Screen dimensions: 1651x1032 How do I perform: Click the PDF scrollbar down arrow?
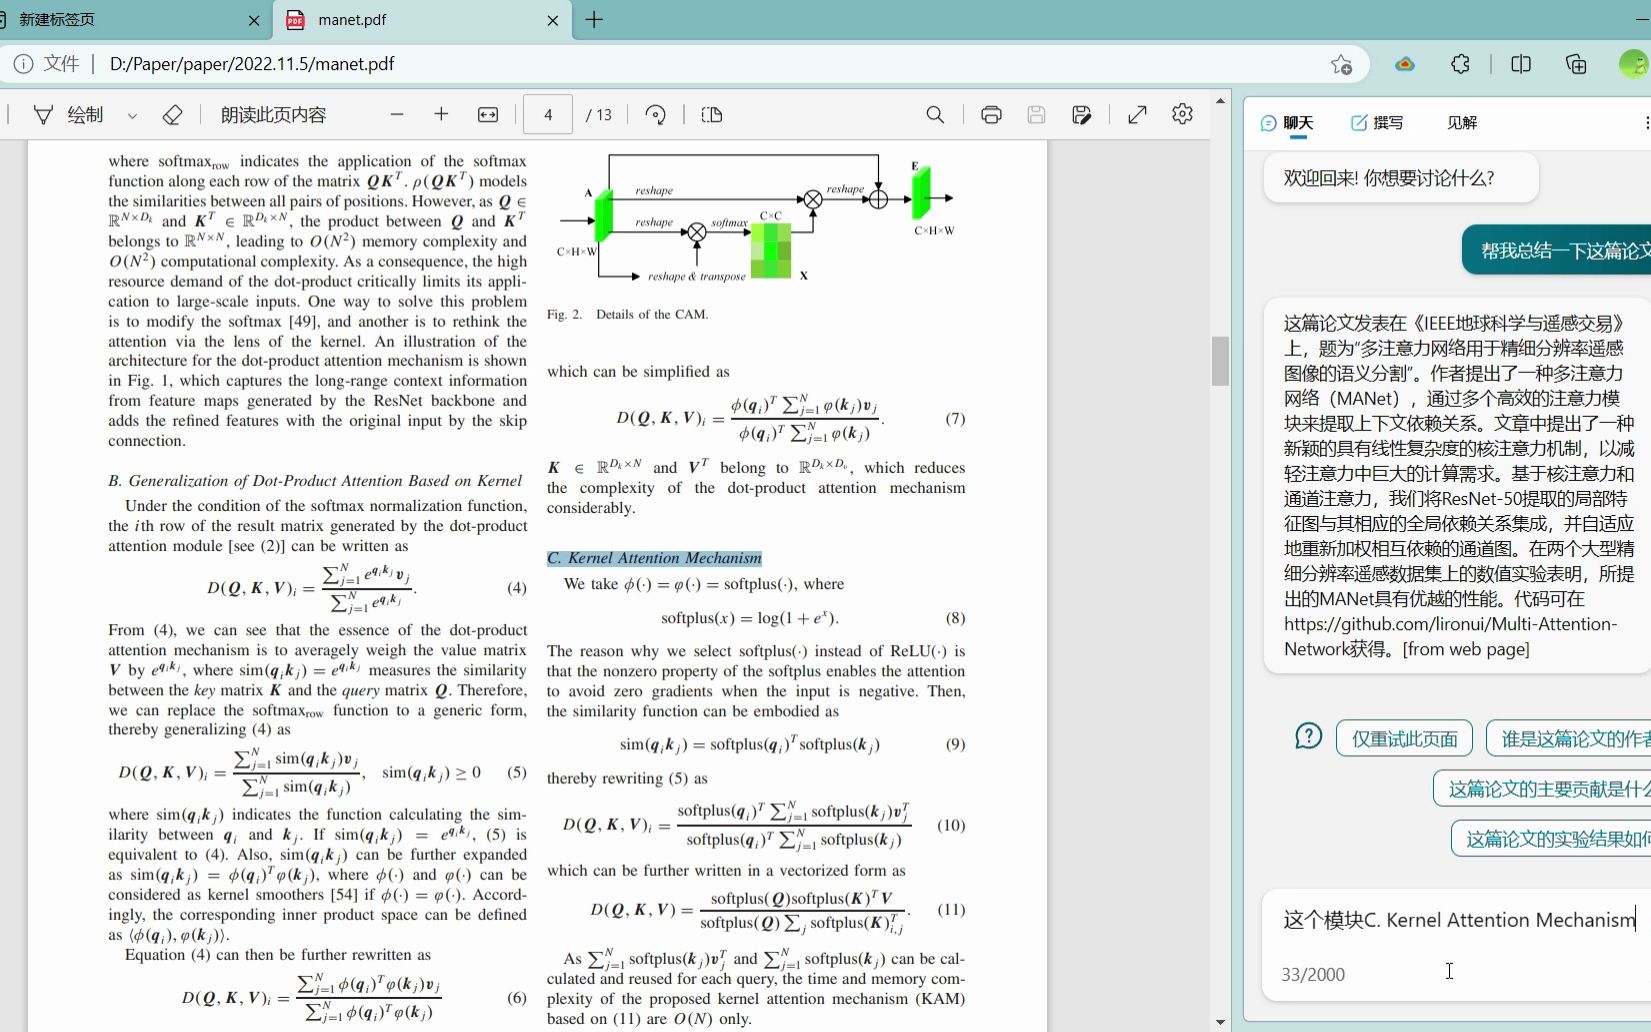coord(1220,1022)
